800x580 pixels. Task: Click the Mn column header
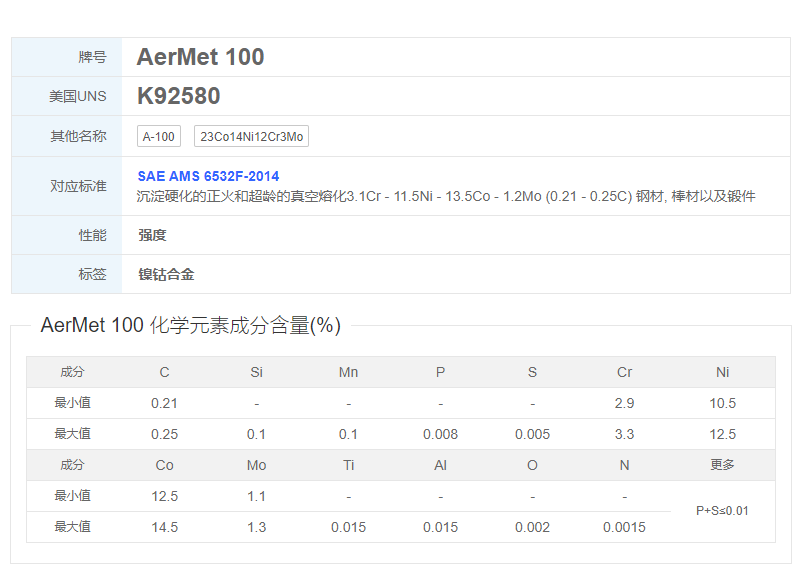[x=348, y=372]
